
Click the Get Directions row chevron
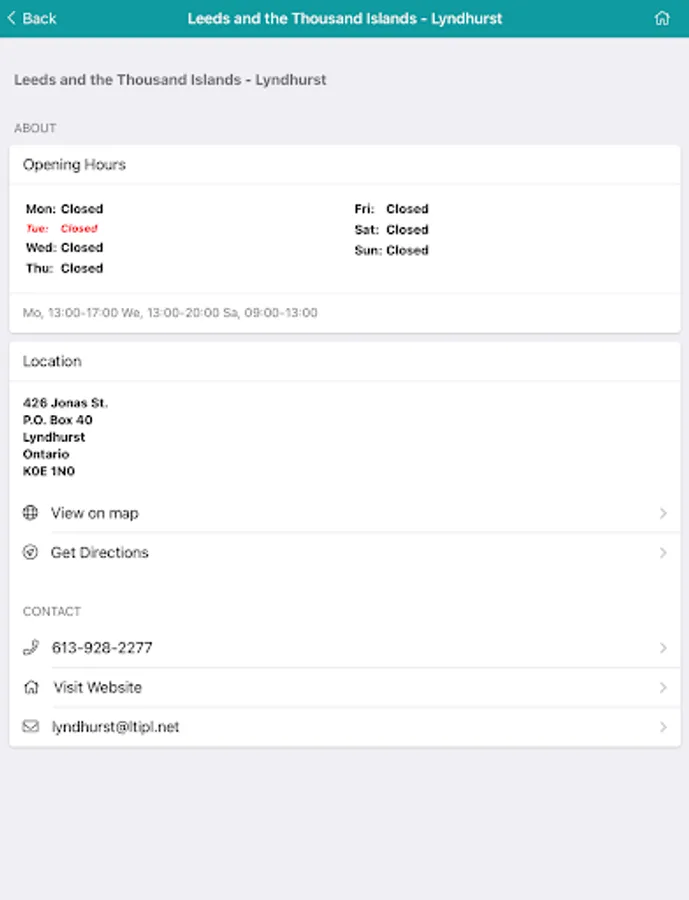point(663,552)
